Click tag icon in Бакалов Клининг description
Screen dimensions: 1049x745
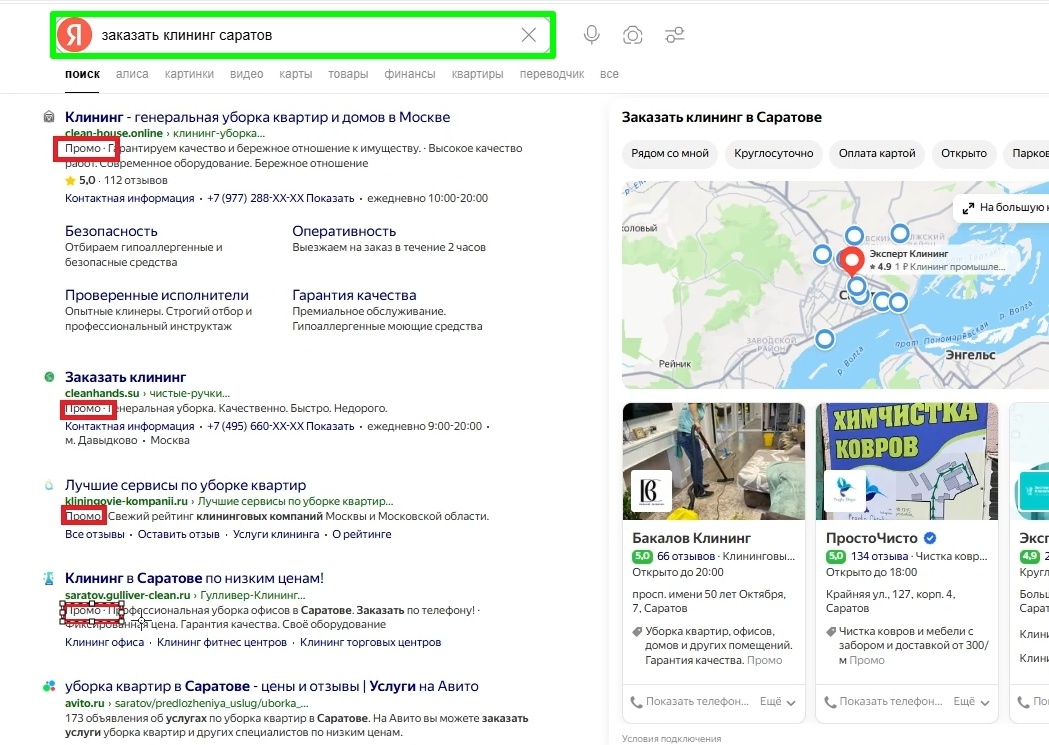pos(637,631)
